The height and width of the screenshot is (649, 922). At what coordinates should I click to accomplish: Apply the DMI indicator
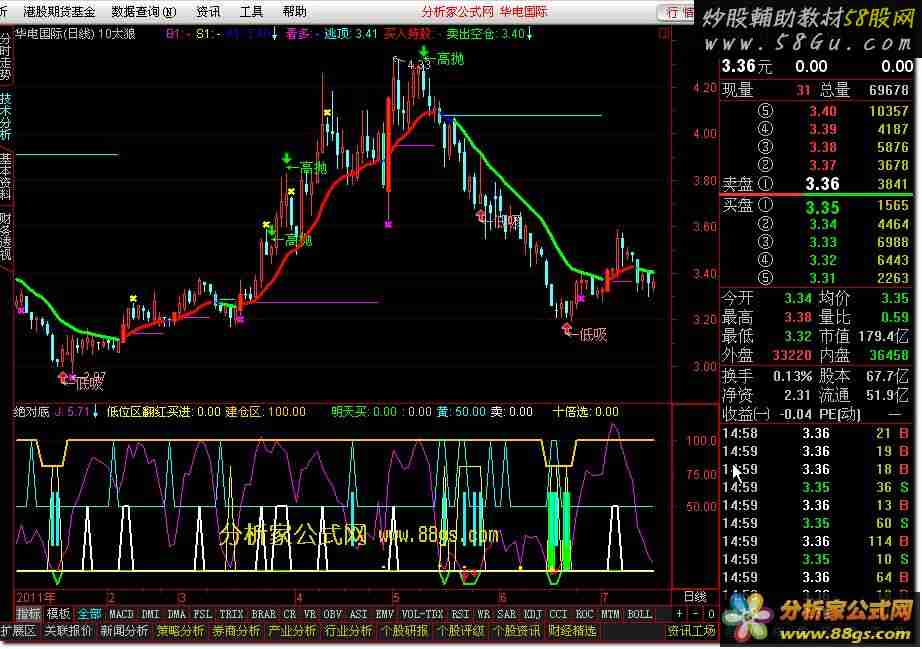click(151, 614)
